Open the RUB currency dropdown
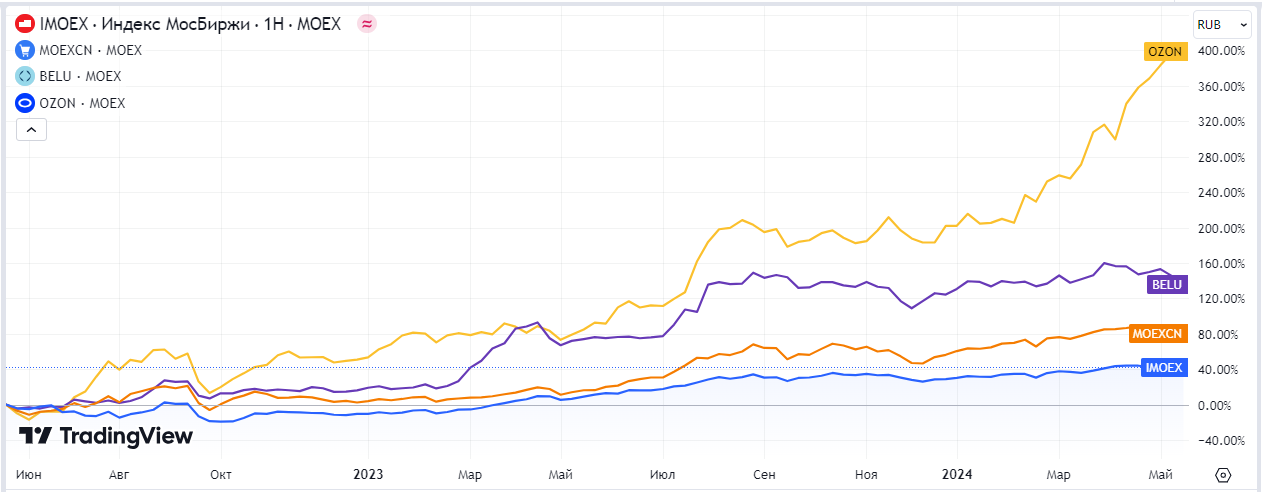The width and height of the screenshot is (1262, 492). [x=1222, y=24]
